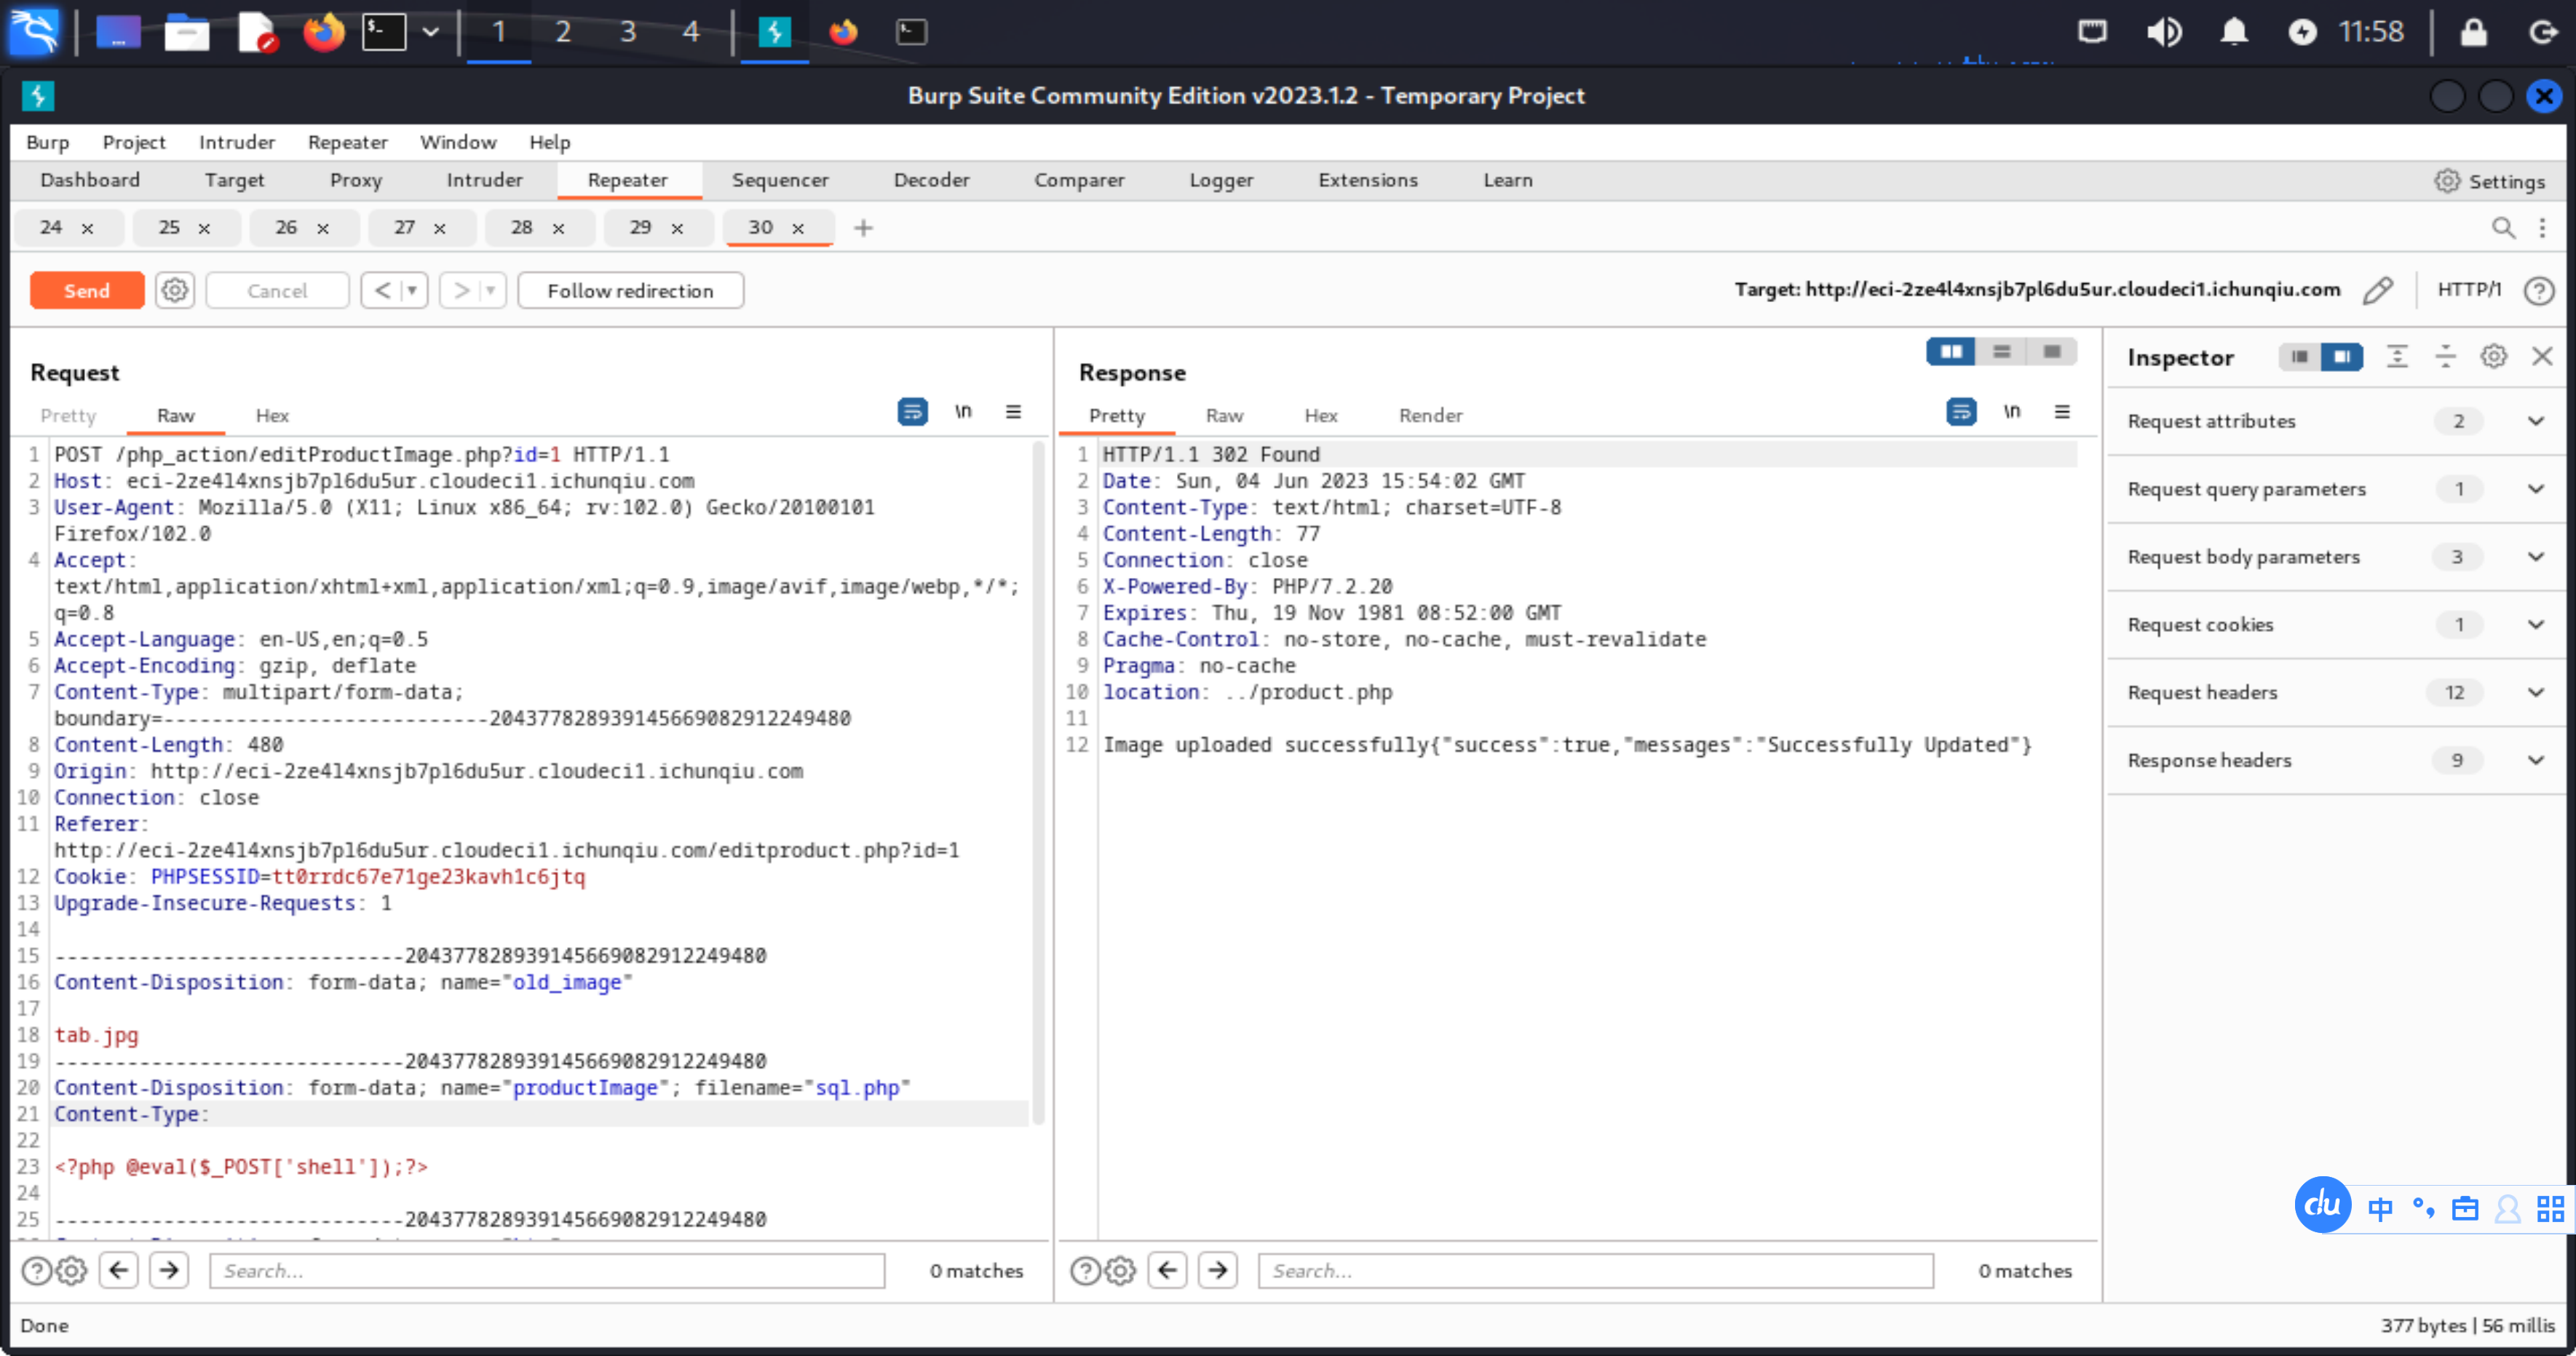Image resolution: width=2576 pixels, height=1356 pixels.
Task: Open Request search settings gear
Action: pyautogui.click(x=72, y=1270)
